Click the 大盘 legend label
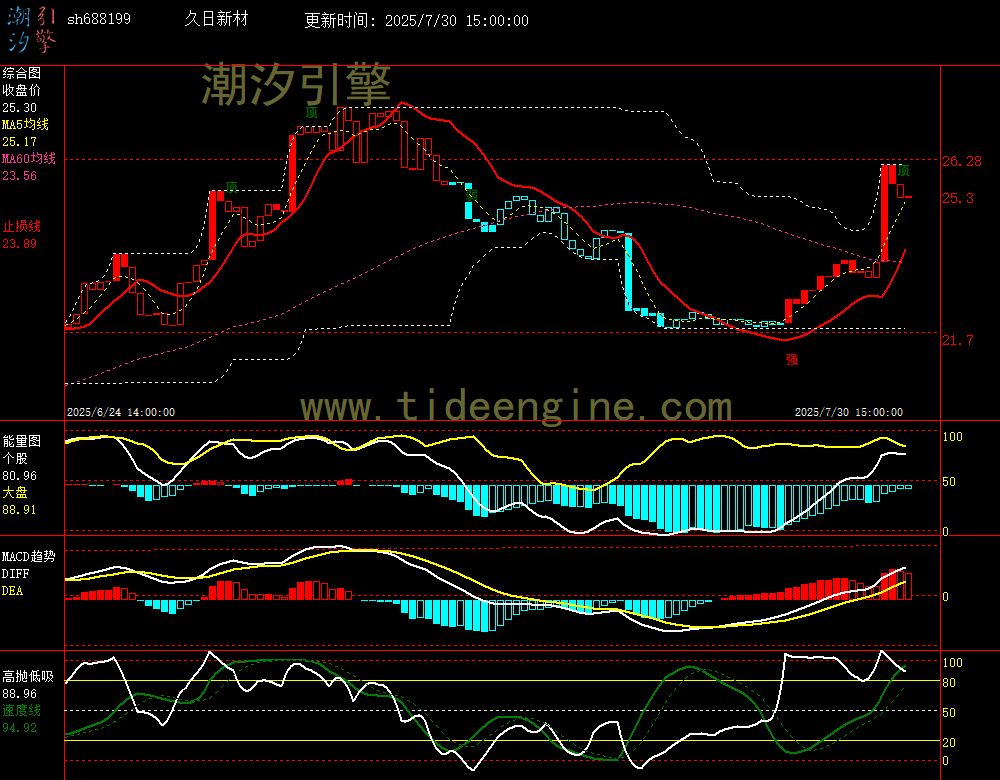The image size is (1000, 780). pos(15,492)
